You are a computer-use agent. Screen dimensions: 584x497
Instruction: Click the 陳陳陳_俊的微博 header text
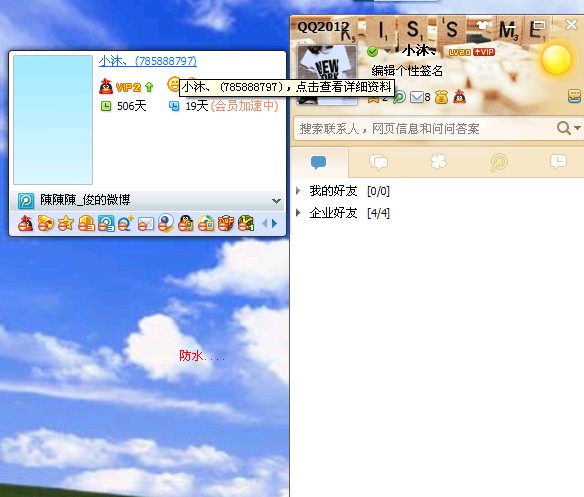85,200
